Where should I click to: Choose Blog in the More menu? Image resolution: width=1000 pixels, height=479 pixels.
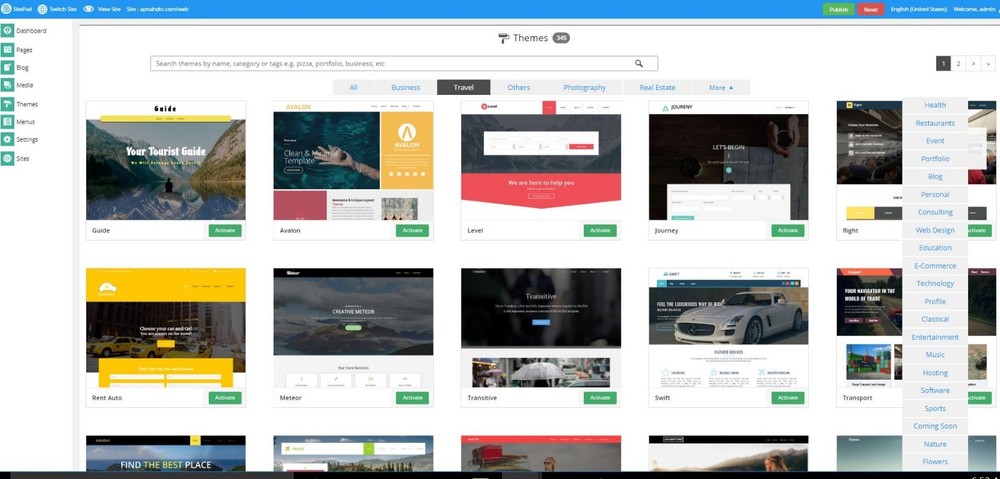[935, 177]
